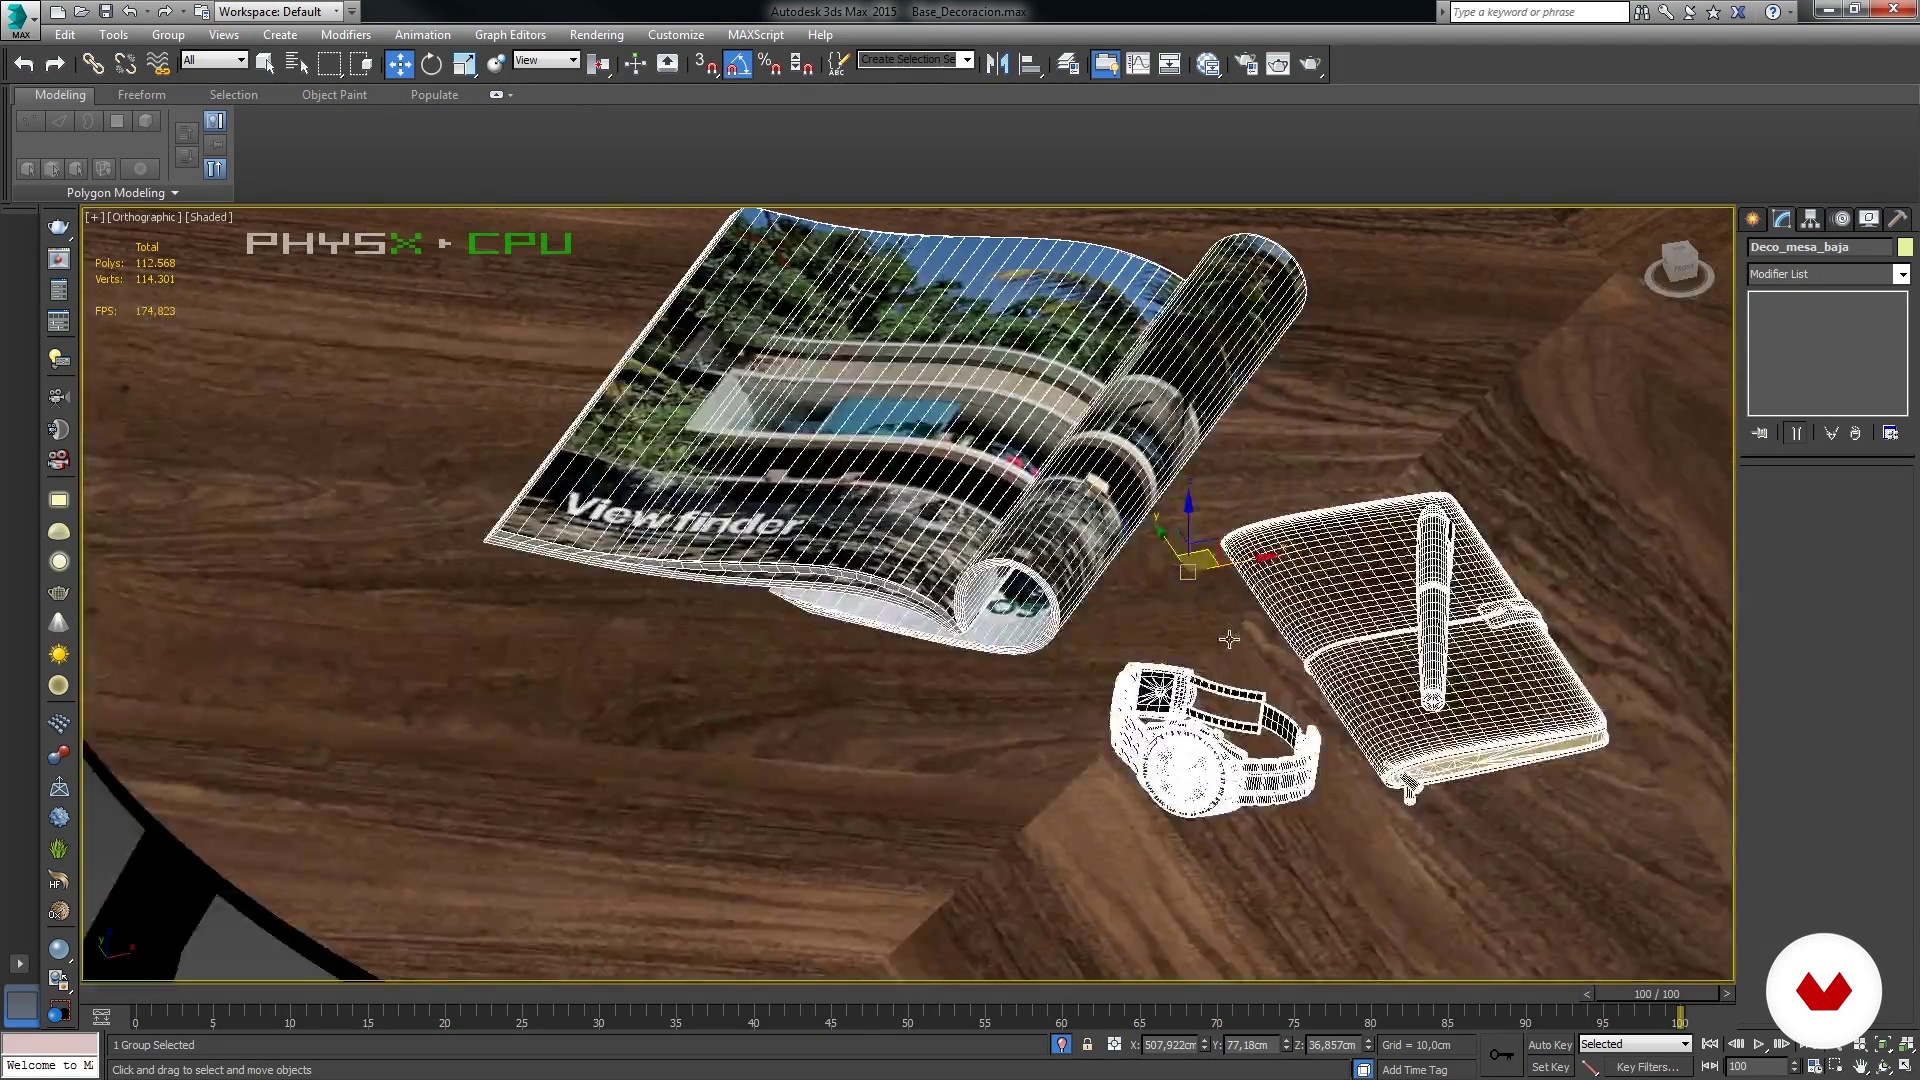Image resolution: width=1920 pixels, height=1080 pixels.
Task: Open the key mode 'Selected' dropdown
Action: pos(1635,1044)
